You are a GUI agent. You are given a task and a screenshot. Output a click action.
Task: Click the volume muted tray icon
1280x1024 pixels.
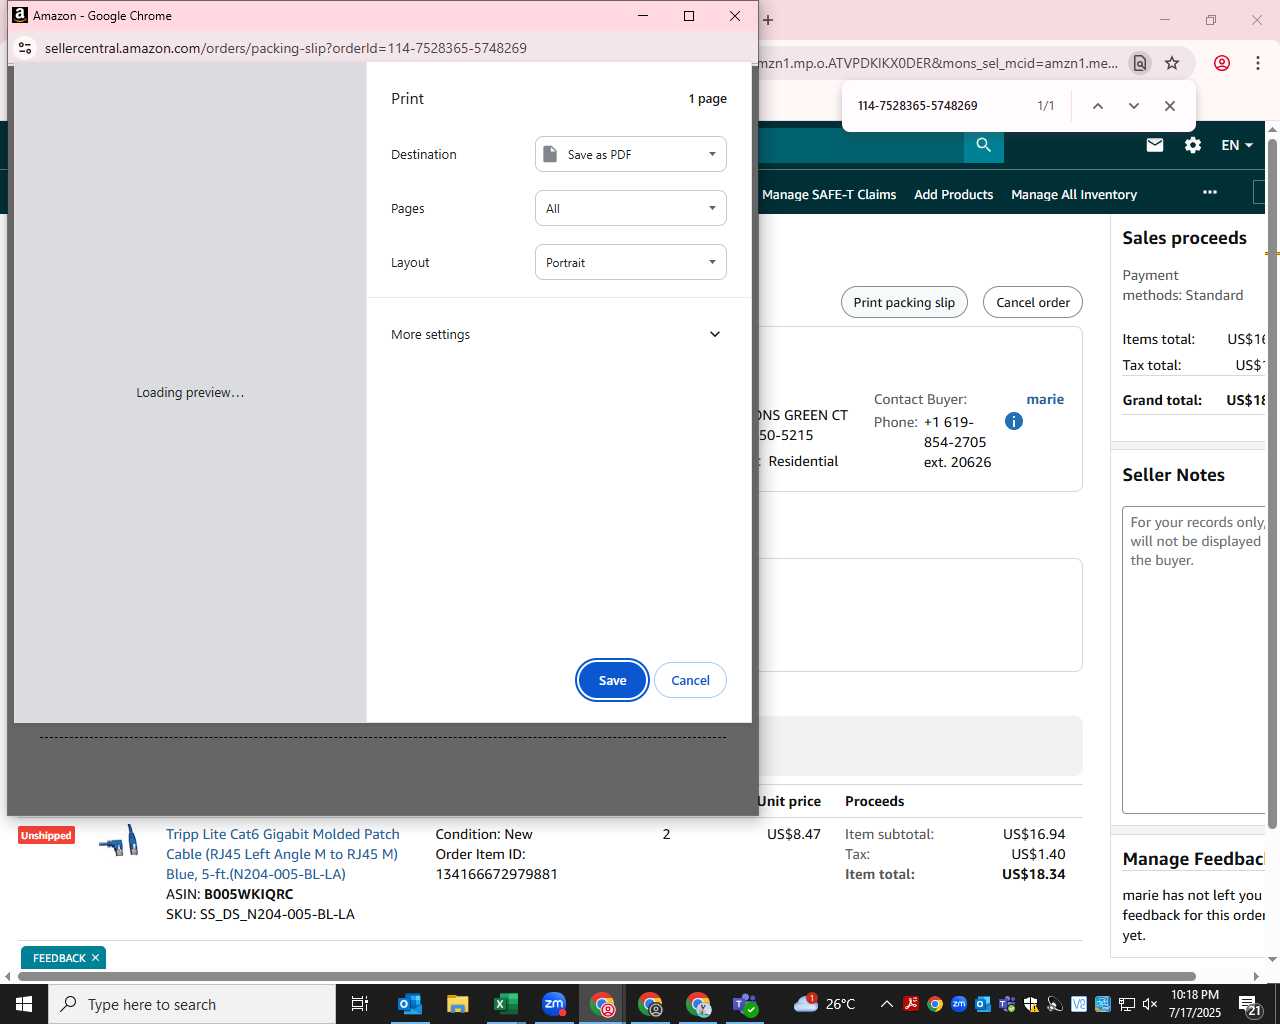tap(1150, 1004)
